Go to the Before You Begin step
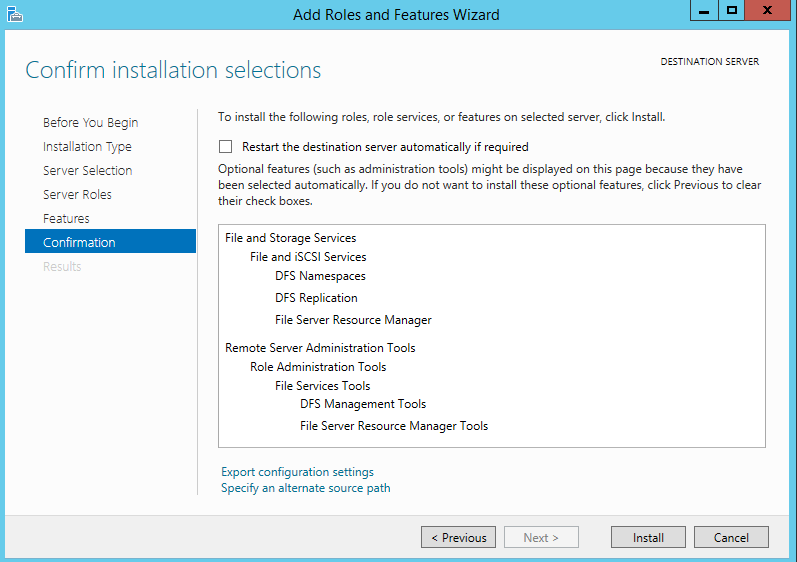This screenshot has height=562, width=797. pos(90,122)
